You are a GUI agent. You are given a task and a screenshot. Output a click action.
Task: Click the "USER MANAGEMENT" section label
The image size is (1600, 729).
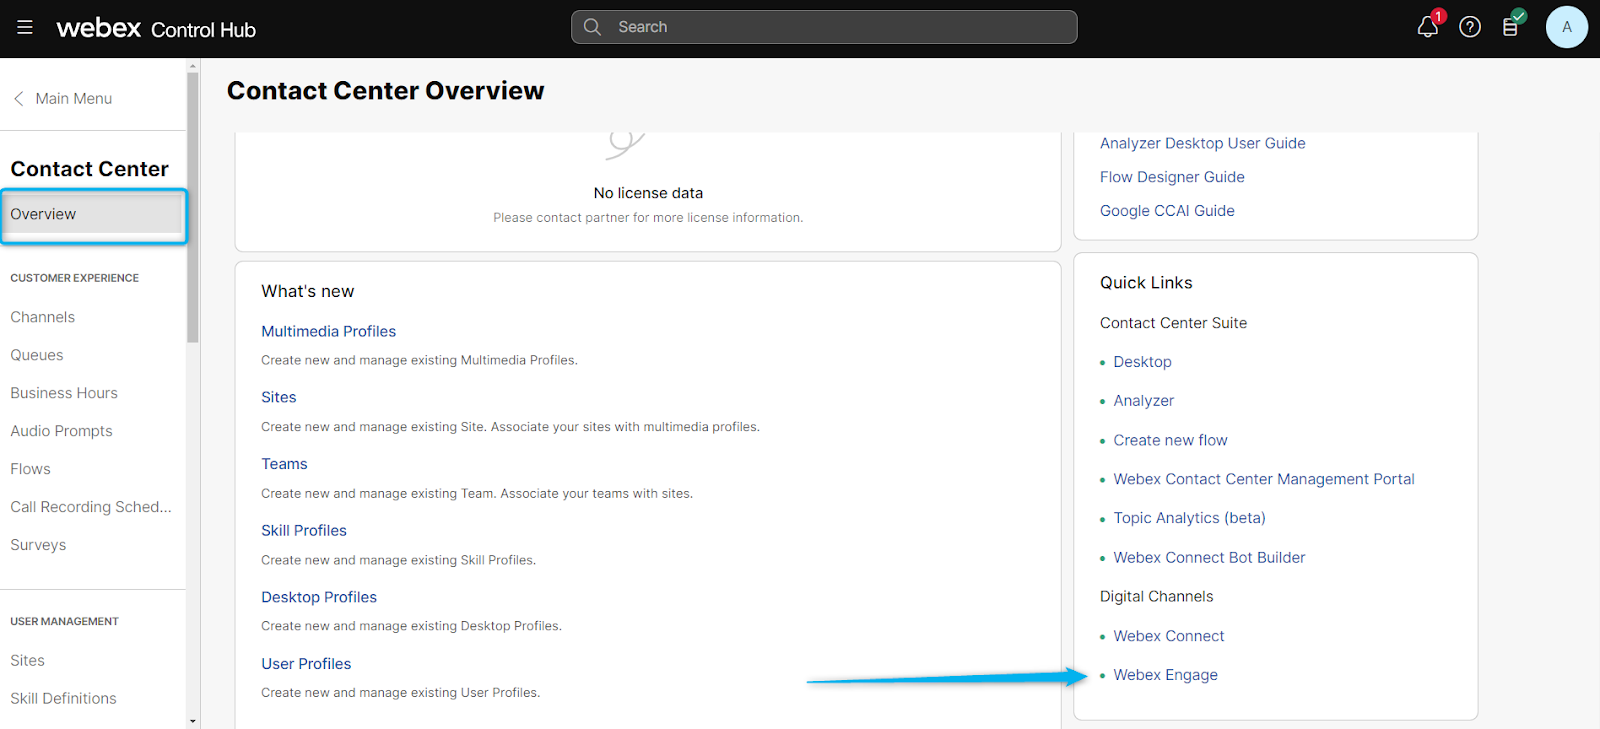[x=64, y=622]
